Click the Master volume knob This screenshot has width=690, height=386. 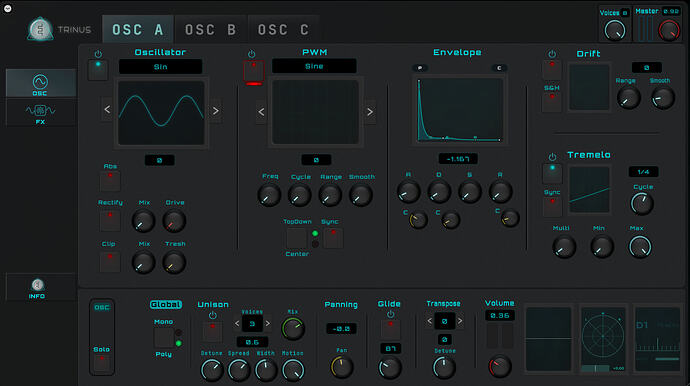(x=669, y=31)
